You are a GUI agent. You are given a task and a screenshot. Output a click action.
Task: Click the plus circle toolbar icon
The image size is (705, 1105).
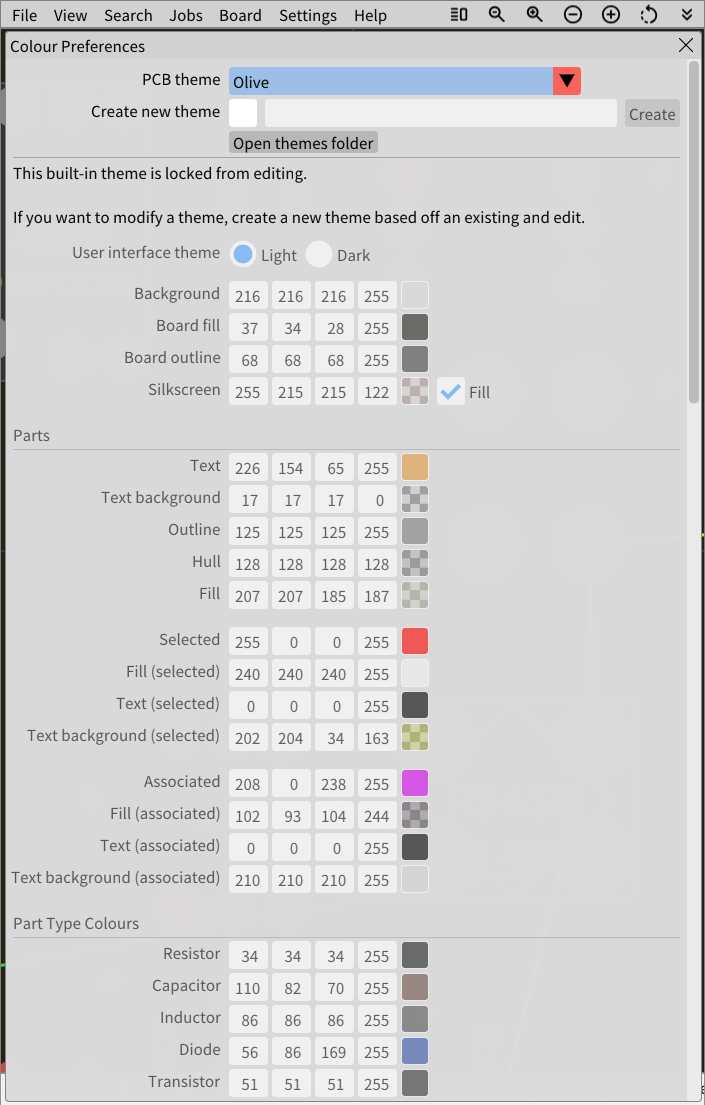click(x=610, y=14)
